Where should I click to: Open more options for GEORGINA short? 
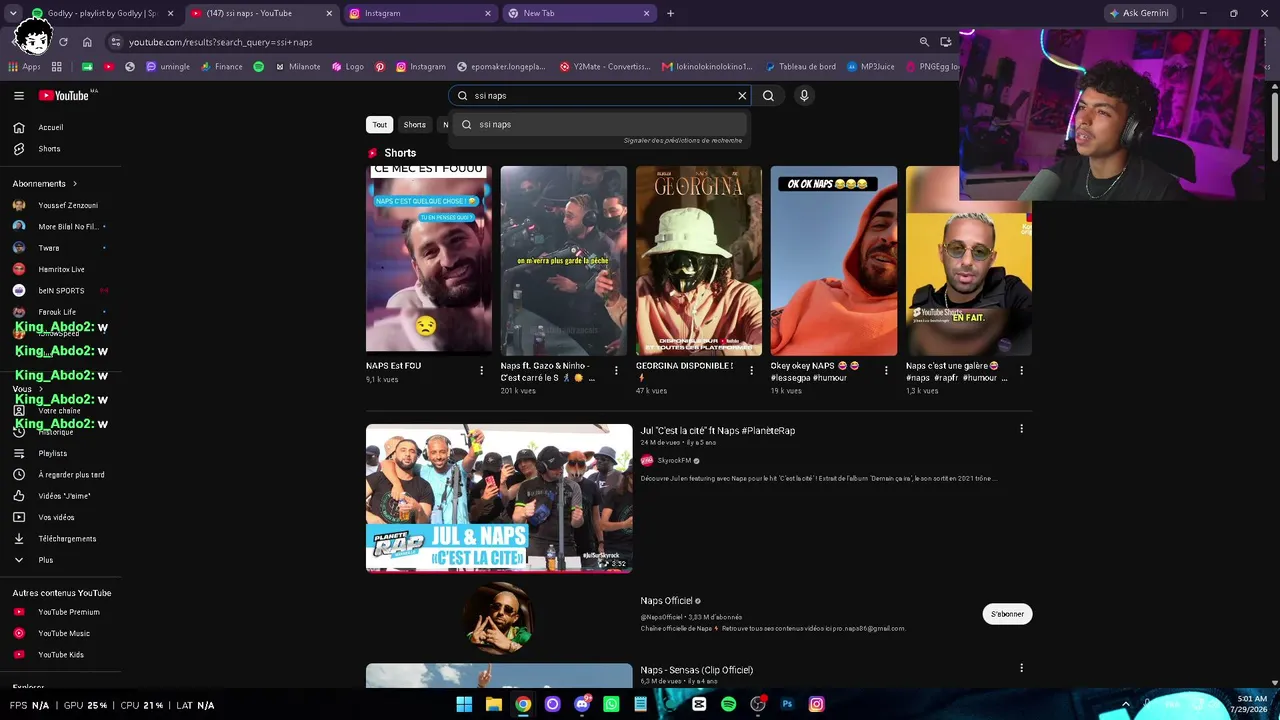pyautogui.click(x=751, y=371)
